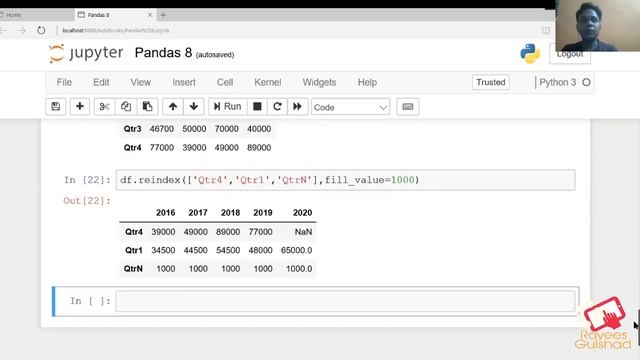Click the empty code cell input
This screenshot has width=640, height=360.
click(345, 301)
